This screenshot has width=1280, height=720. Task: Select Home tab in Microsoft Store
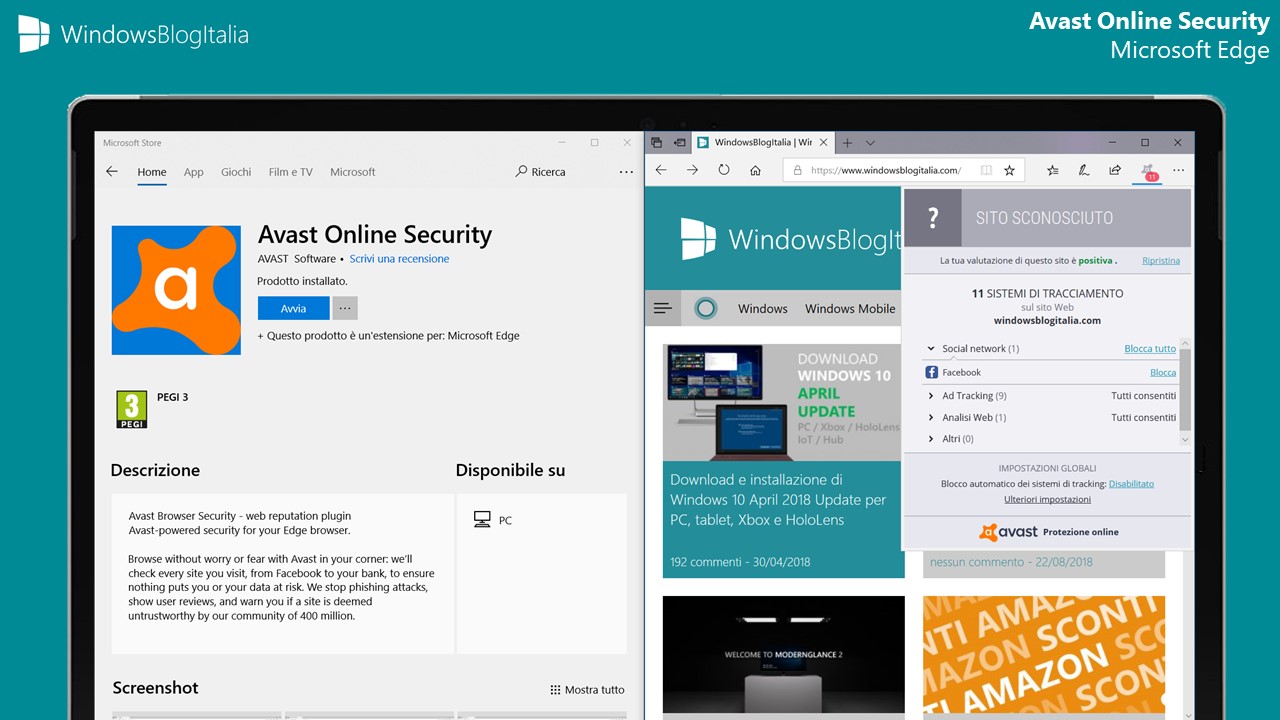click(152, 172)
